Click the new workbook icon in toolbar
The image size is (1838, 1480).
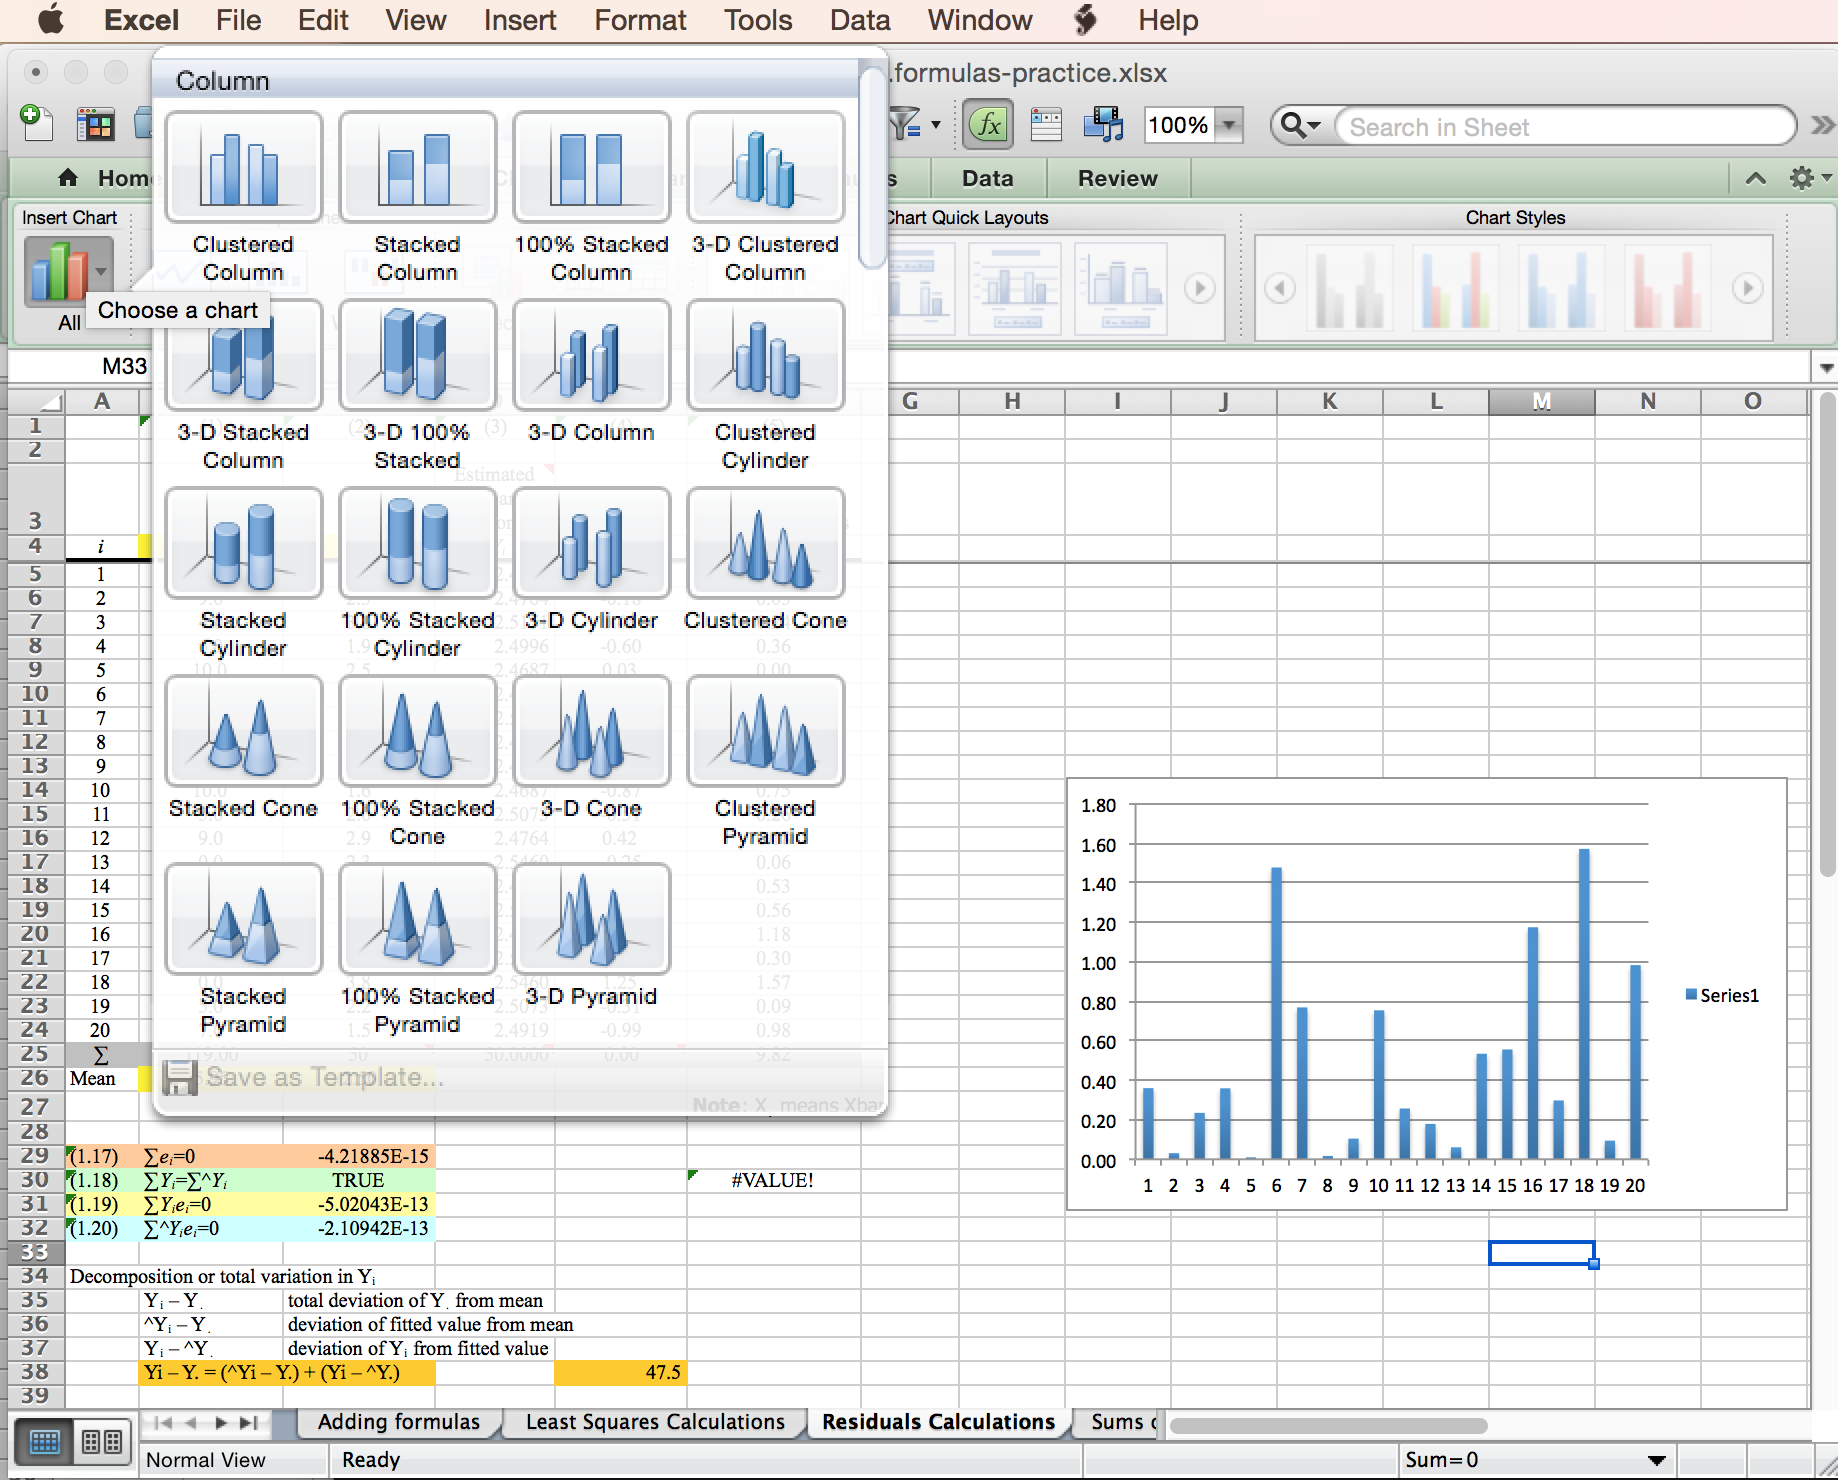37,124
